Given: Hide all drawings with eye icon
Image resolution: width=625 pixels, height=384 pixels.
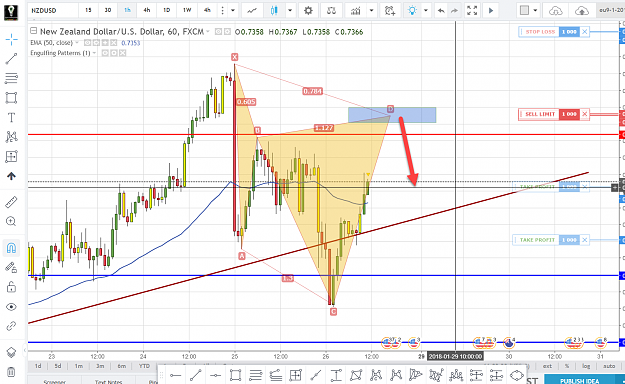Looking at the screenshot, I should click(x=11, y=307).
